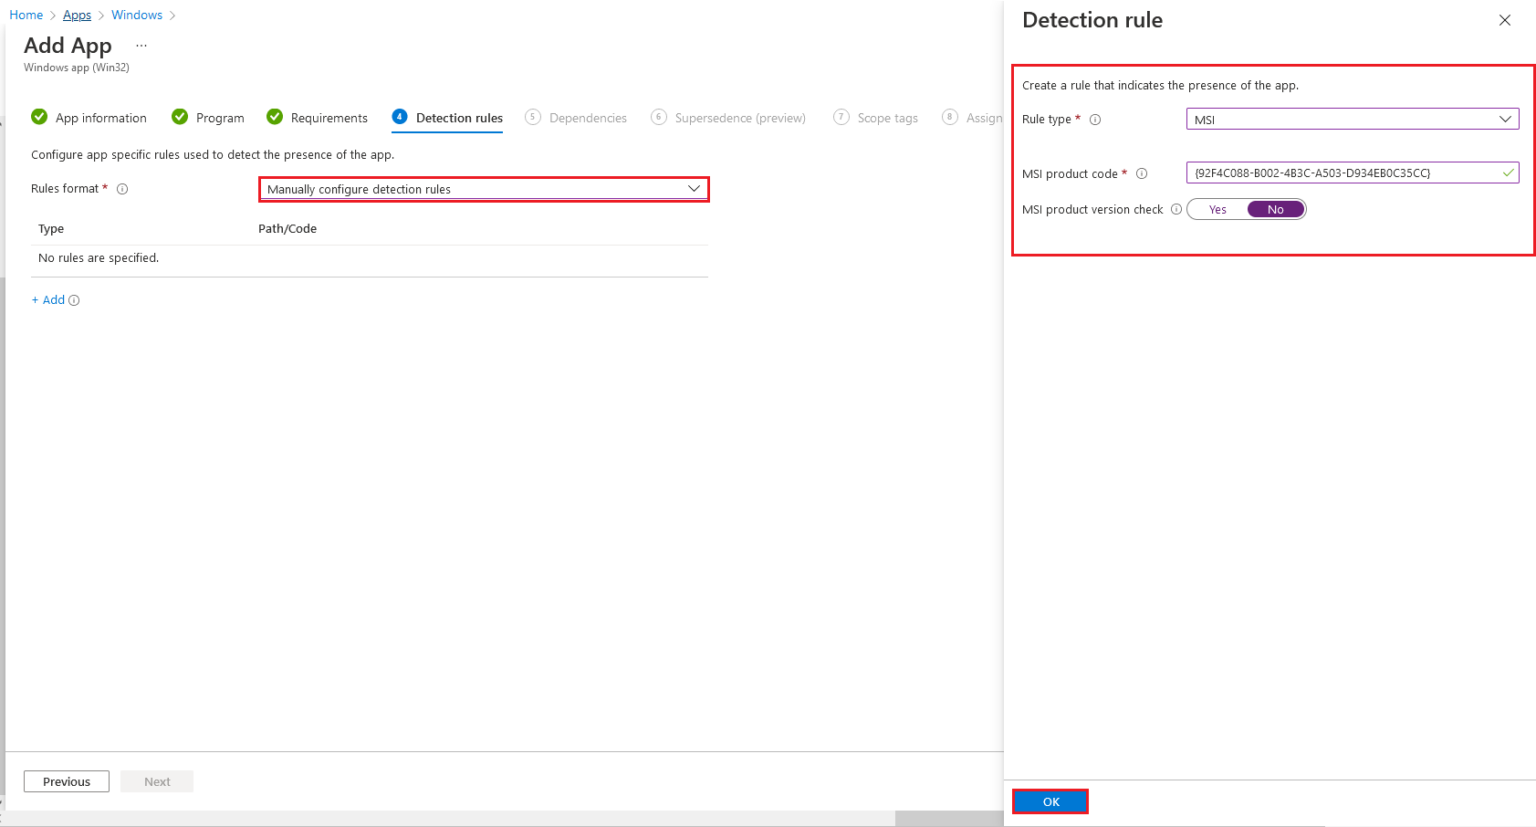
Task: Set MSI product version check to Yes
Action: point(1217,209)
